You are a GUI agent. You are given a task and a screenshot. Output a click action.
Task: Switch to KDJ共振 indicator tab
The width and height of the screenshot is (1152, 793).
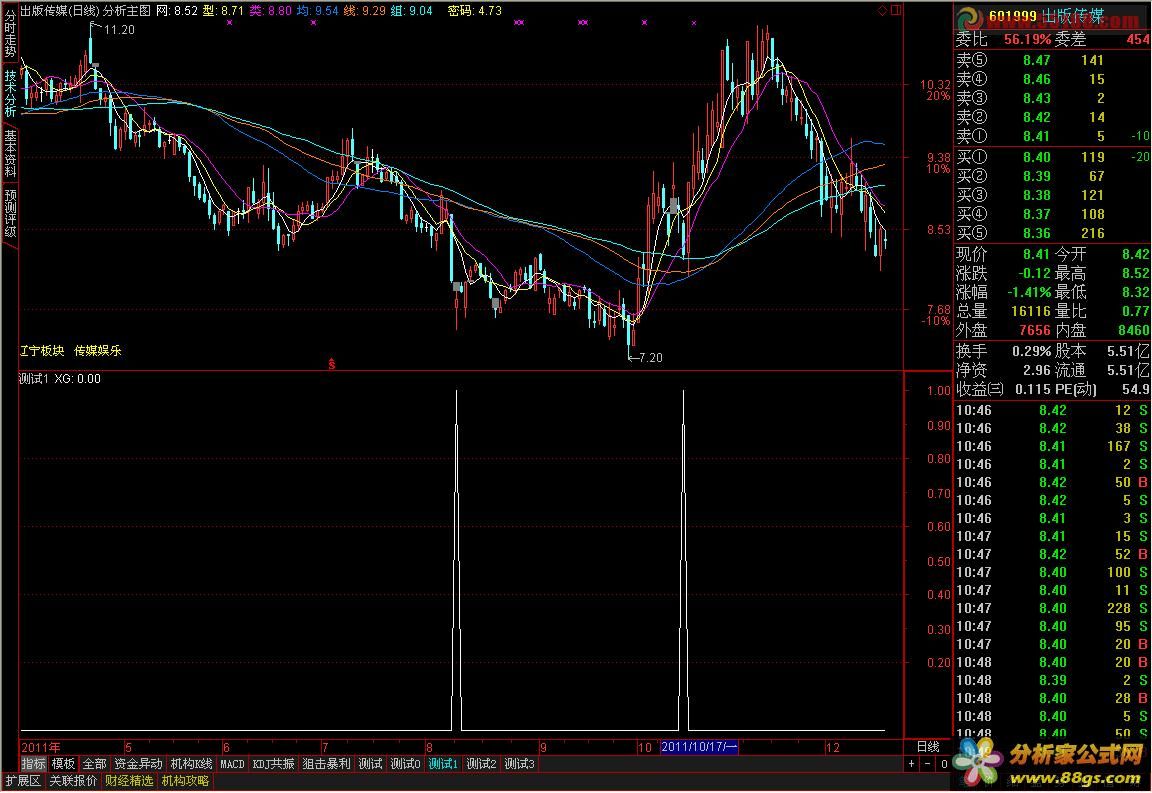[273, 764]
